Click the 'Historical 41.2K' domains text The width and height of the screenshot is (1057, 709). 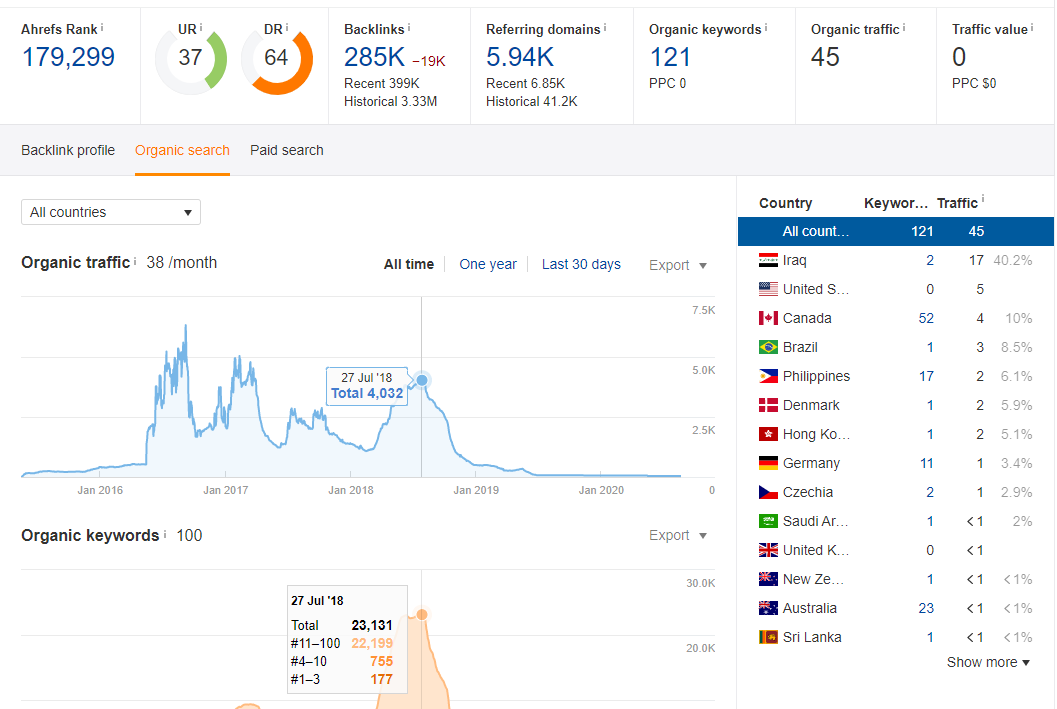click(531, 102)
